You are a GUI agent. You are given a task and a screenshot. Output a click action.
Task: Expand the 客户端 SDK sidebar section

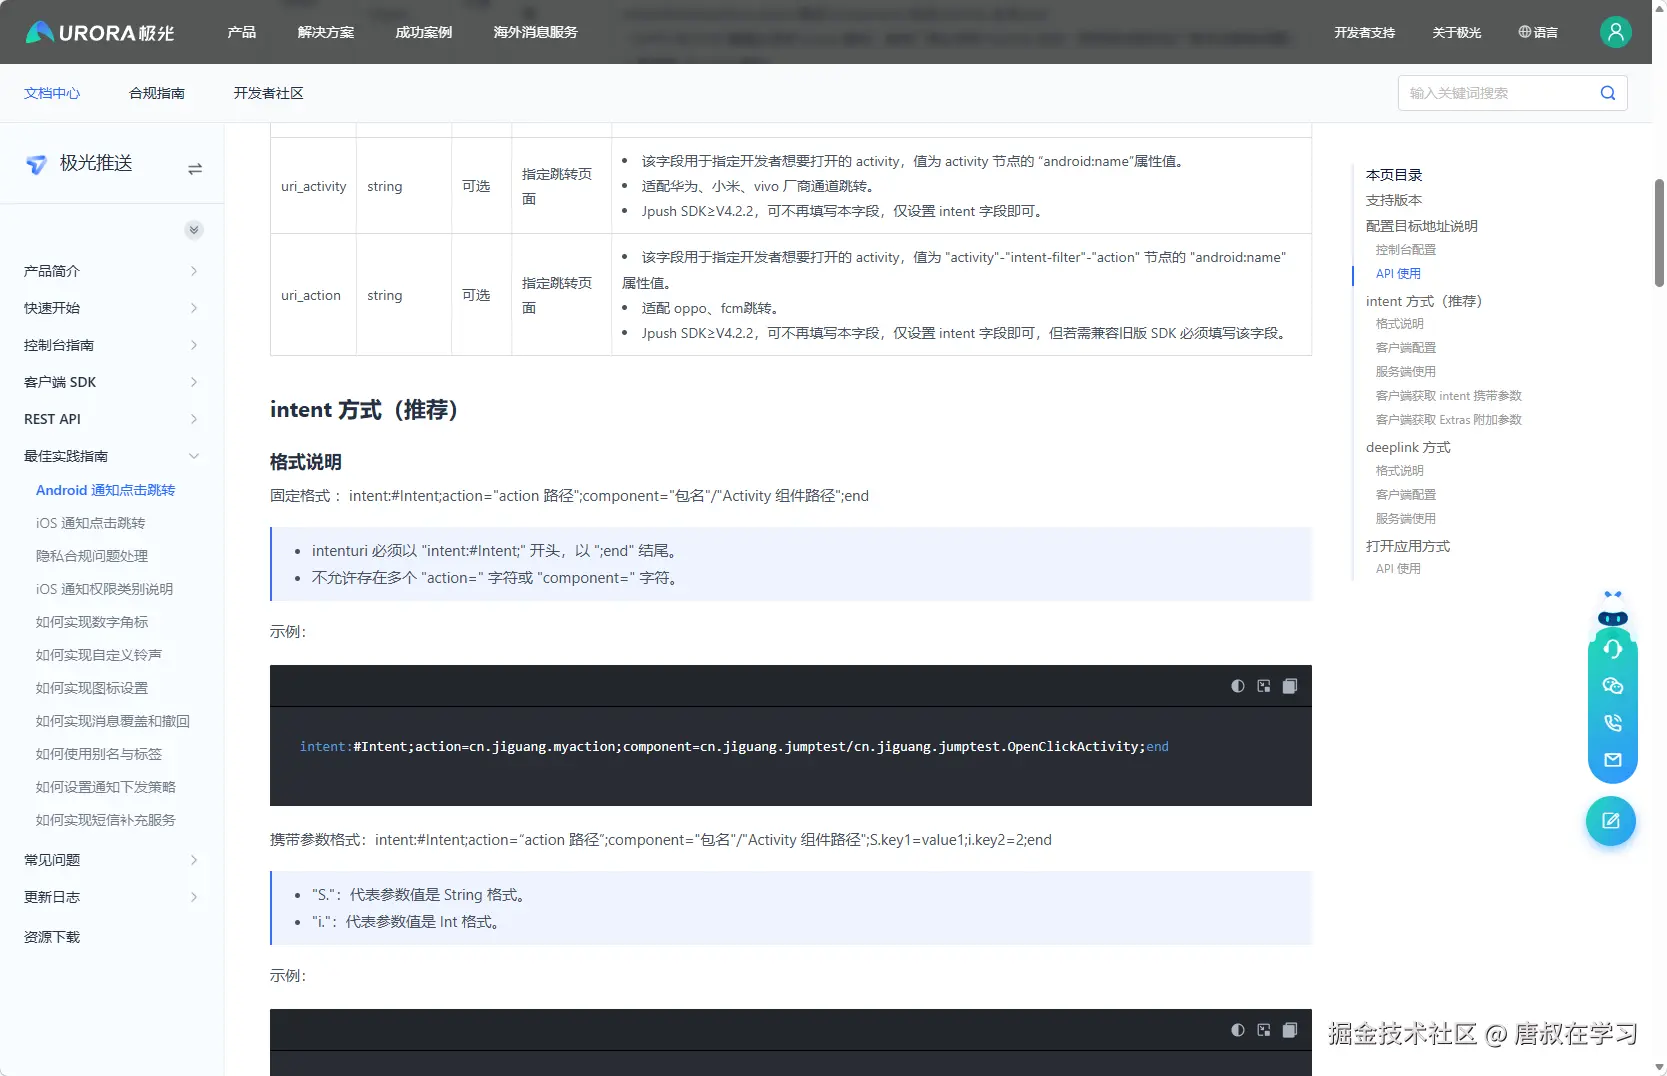click(x=193, y=382)
